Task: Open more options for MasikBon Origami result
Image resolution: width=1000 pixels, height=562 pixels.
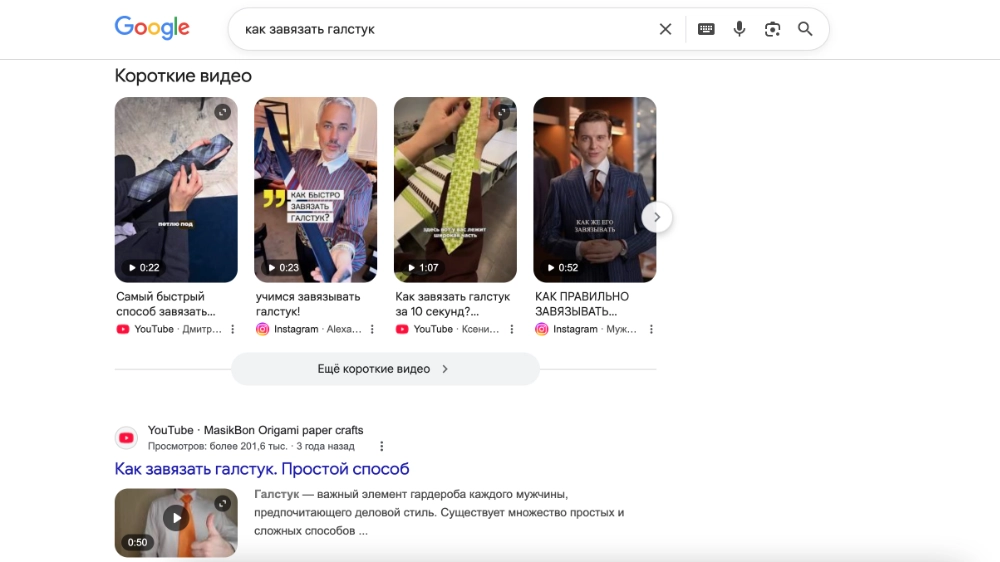Action: (x=381, y=446)
